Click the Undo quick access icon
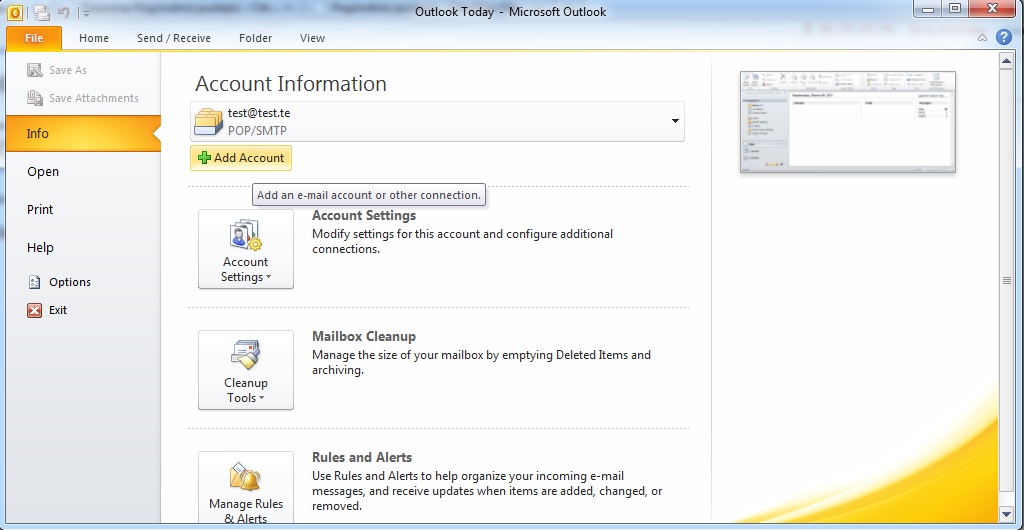Image resolution: width=1024 pixels, height=530 pixels. 63,12
